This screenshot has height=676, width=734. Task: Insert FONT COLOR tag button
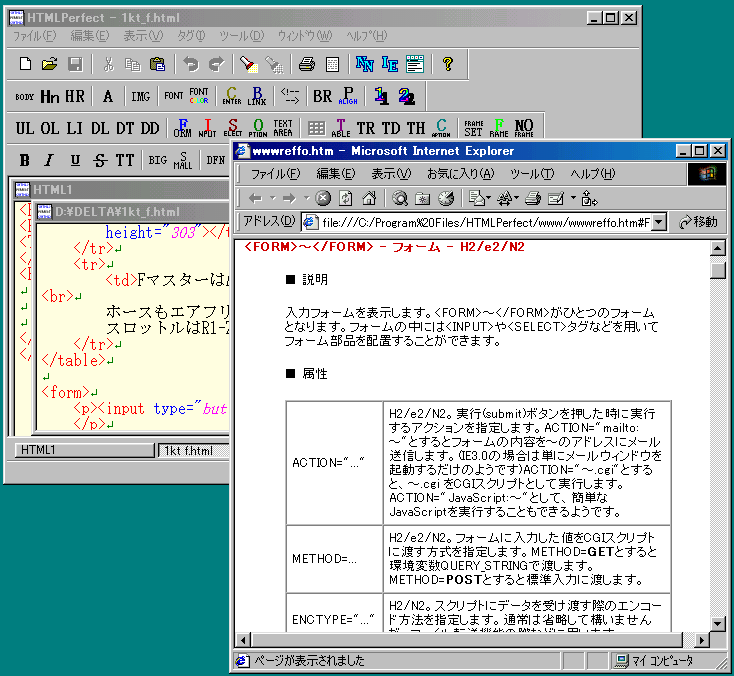pyautogui.click(x=199, y=96)
